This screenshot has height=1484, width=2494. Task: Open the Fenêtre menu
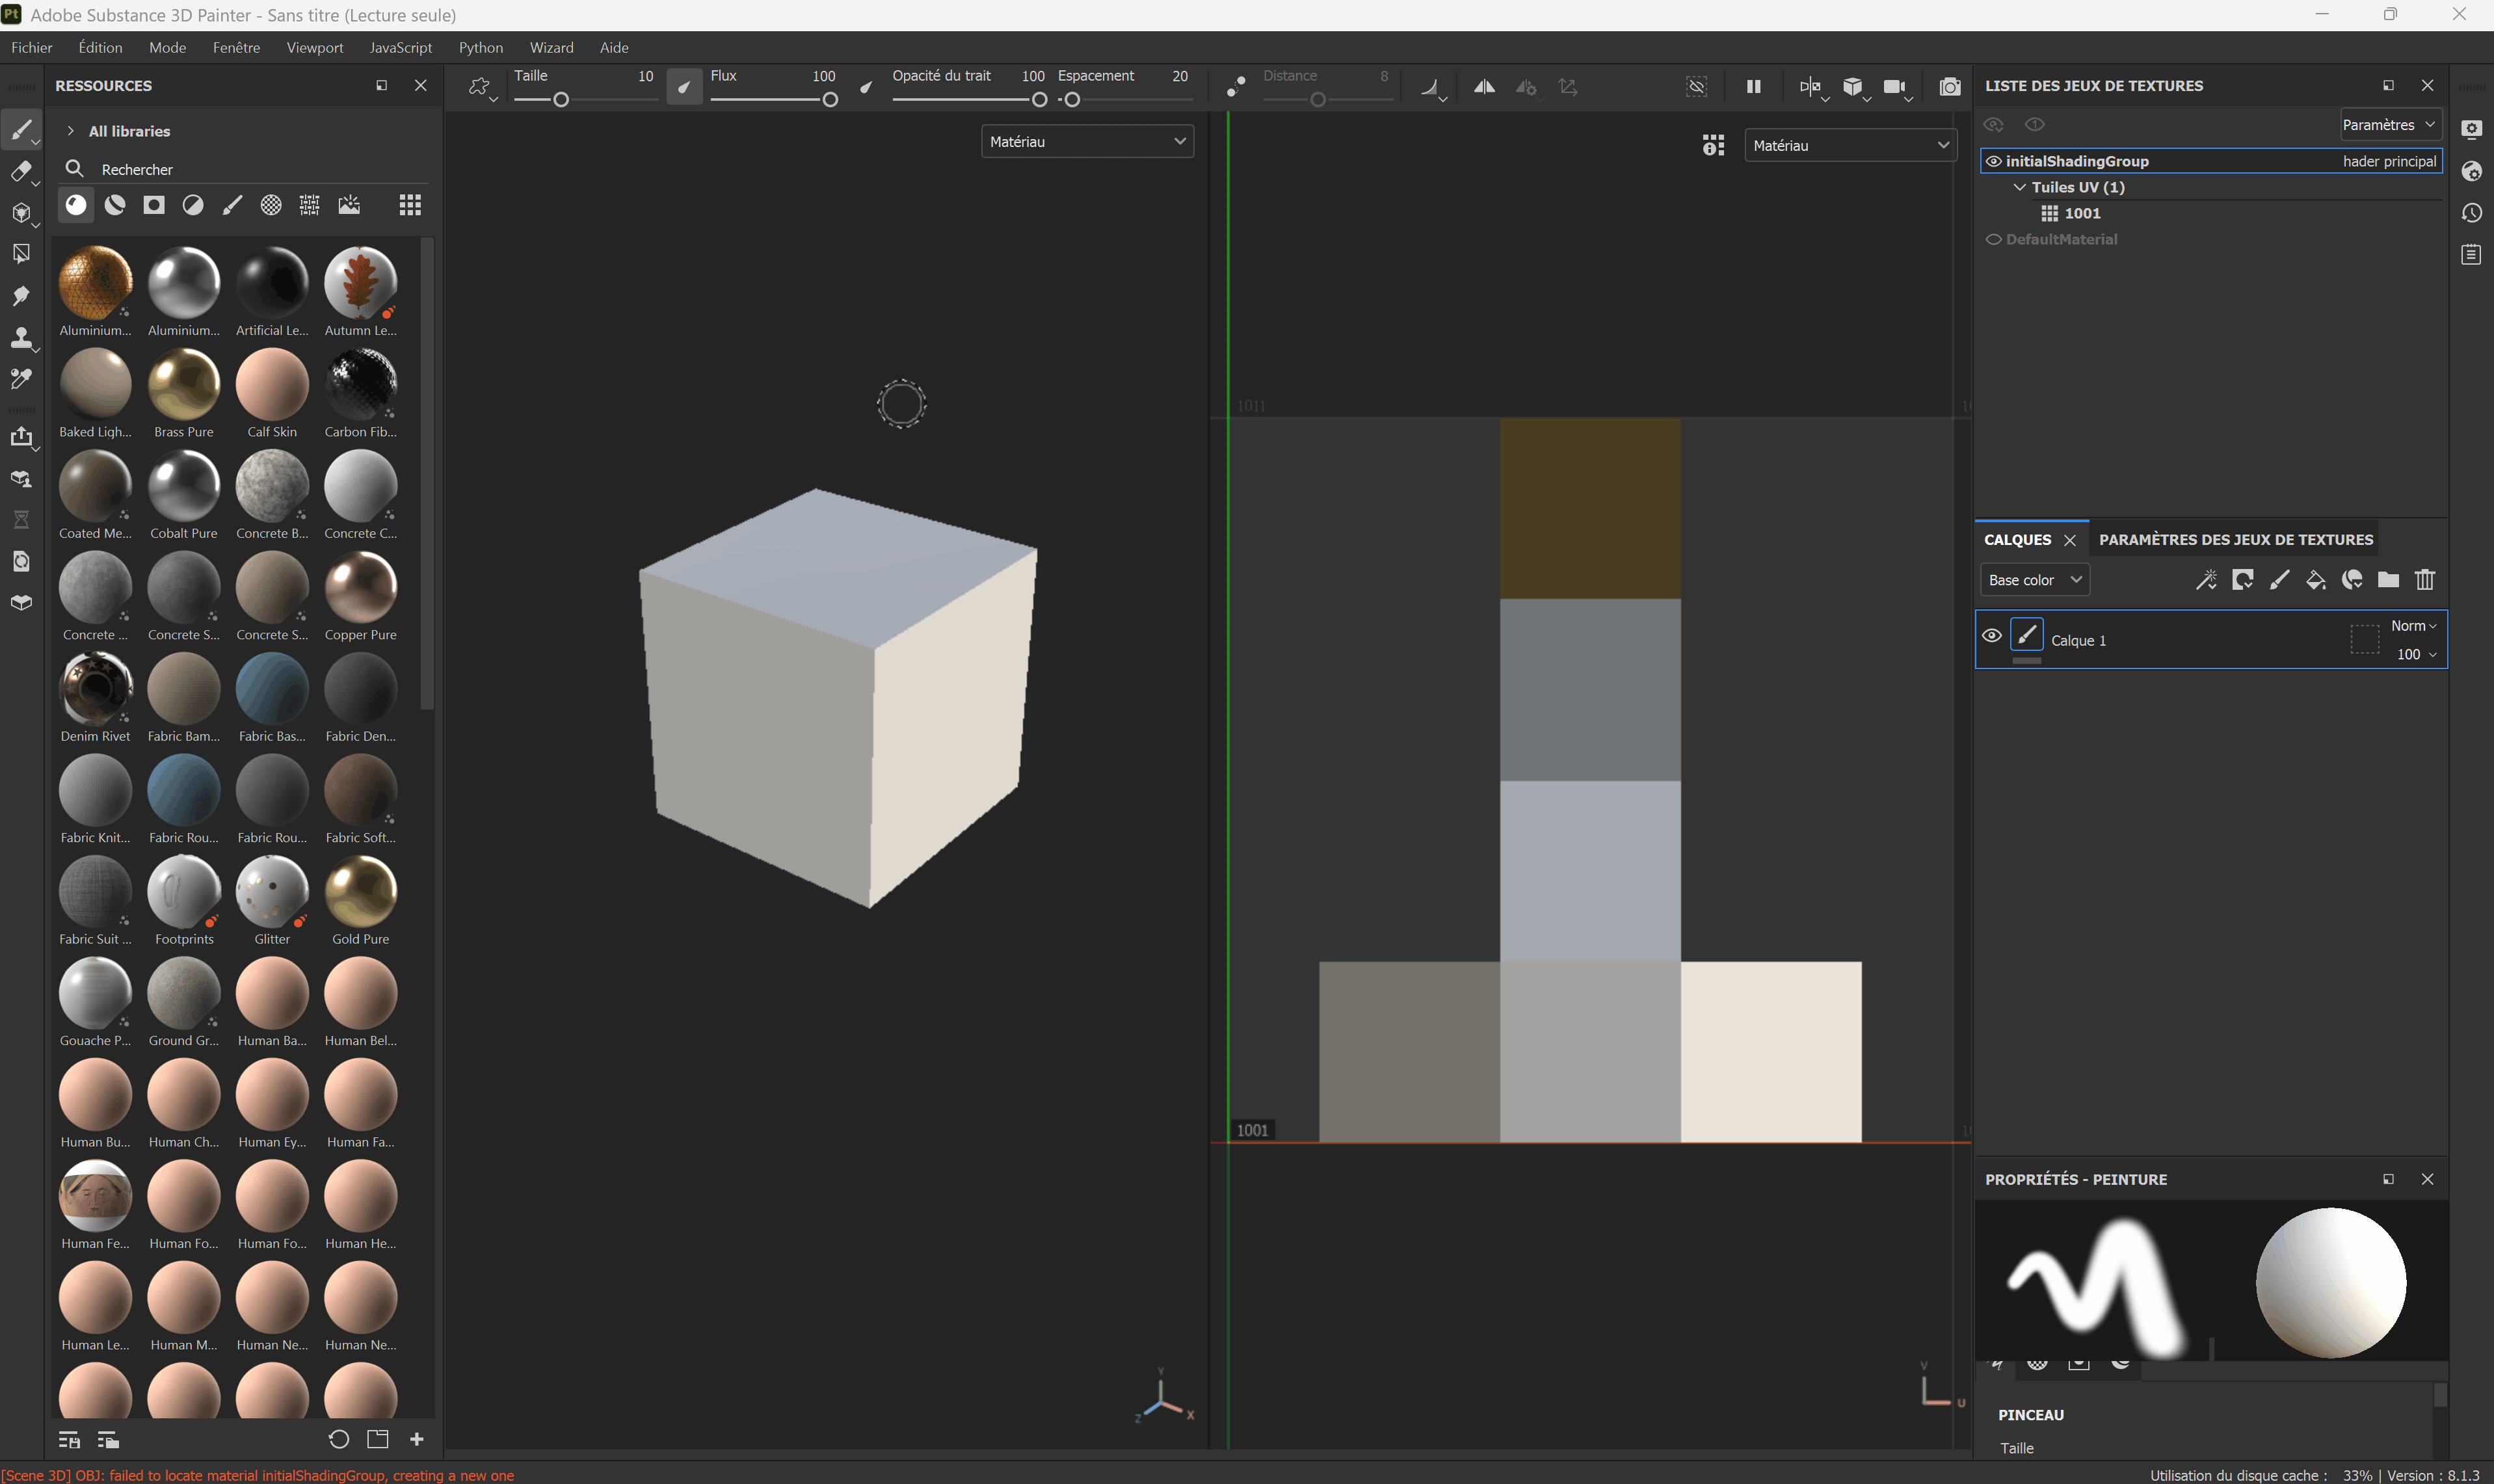(x=236, y=47)
